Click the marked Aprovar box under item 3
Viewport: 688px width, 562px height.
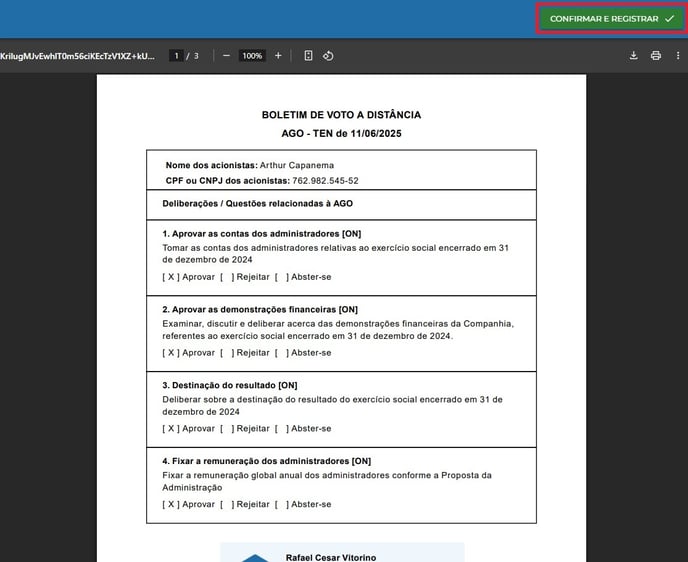171,429
